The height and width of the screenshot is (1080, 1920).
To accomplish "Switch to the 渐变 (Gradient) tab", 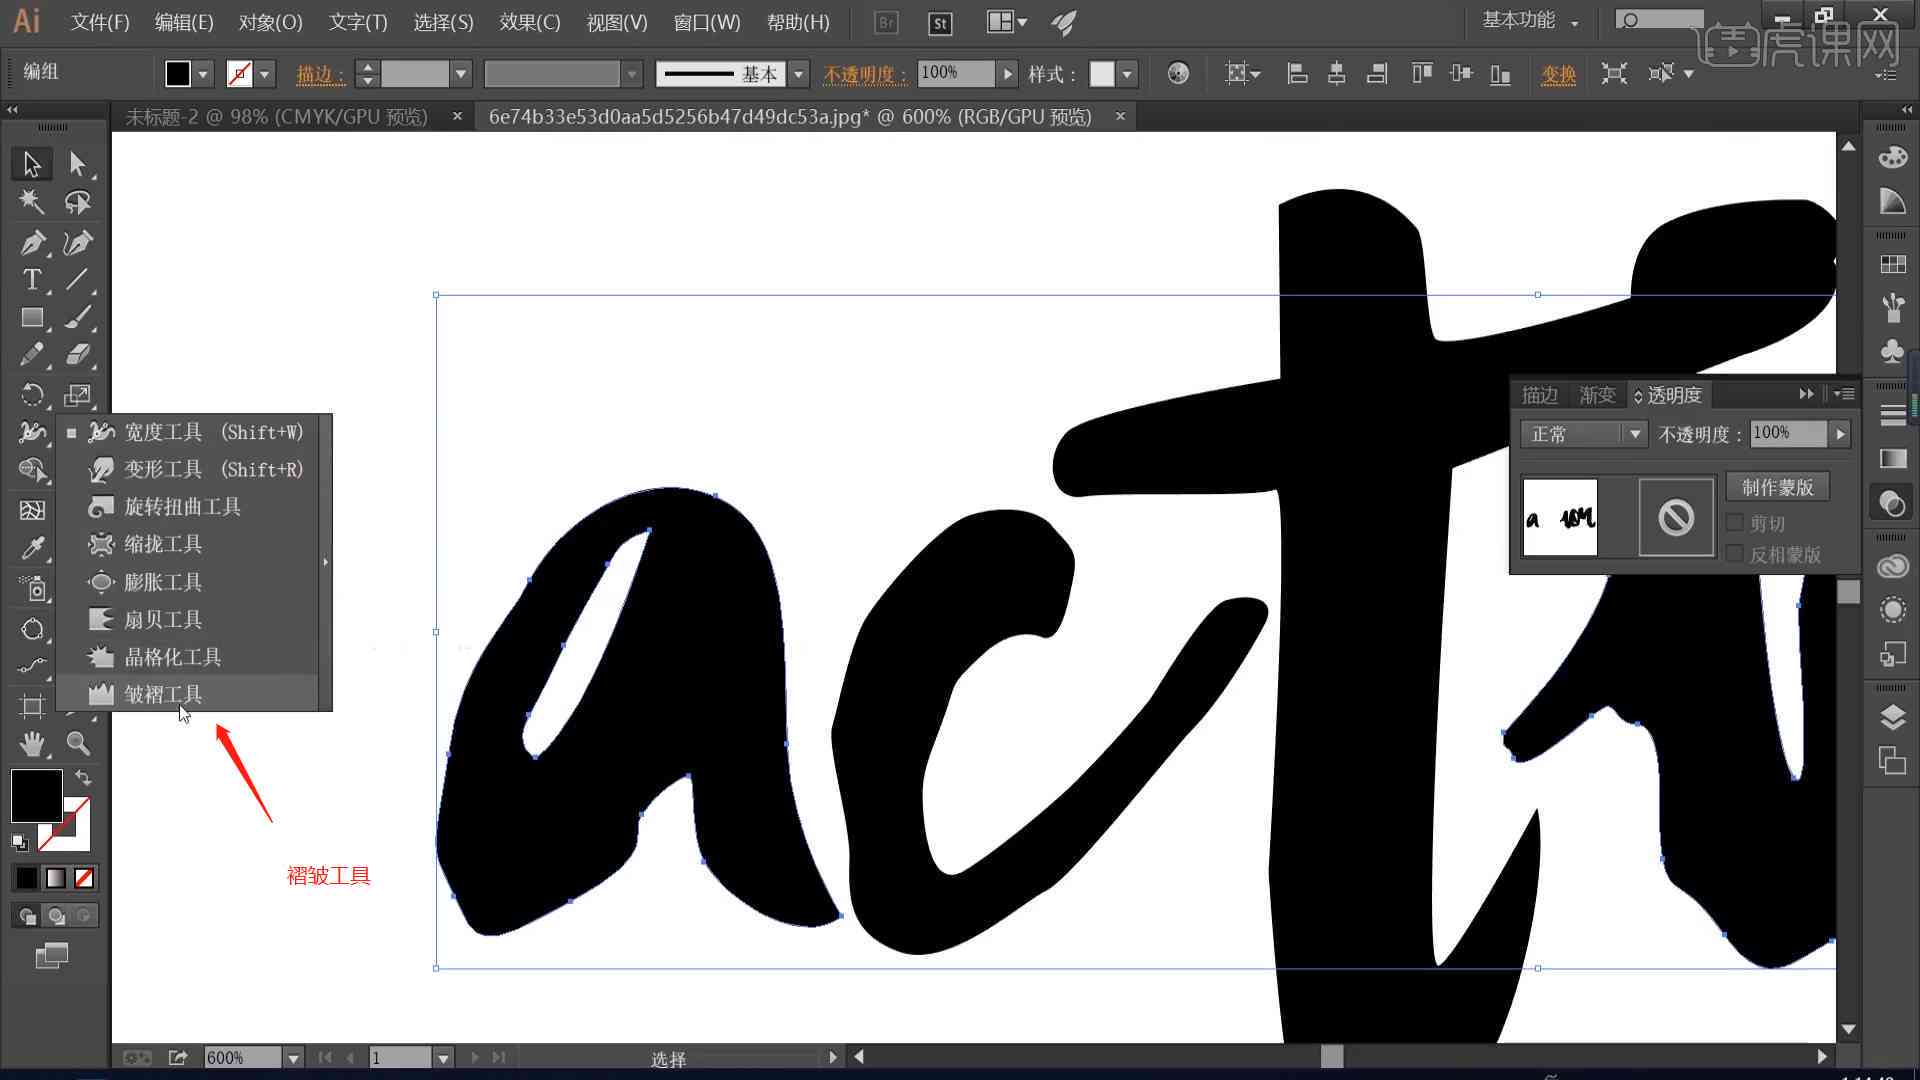I will (1594, 393).
